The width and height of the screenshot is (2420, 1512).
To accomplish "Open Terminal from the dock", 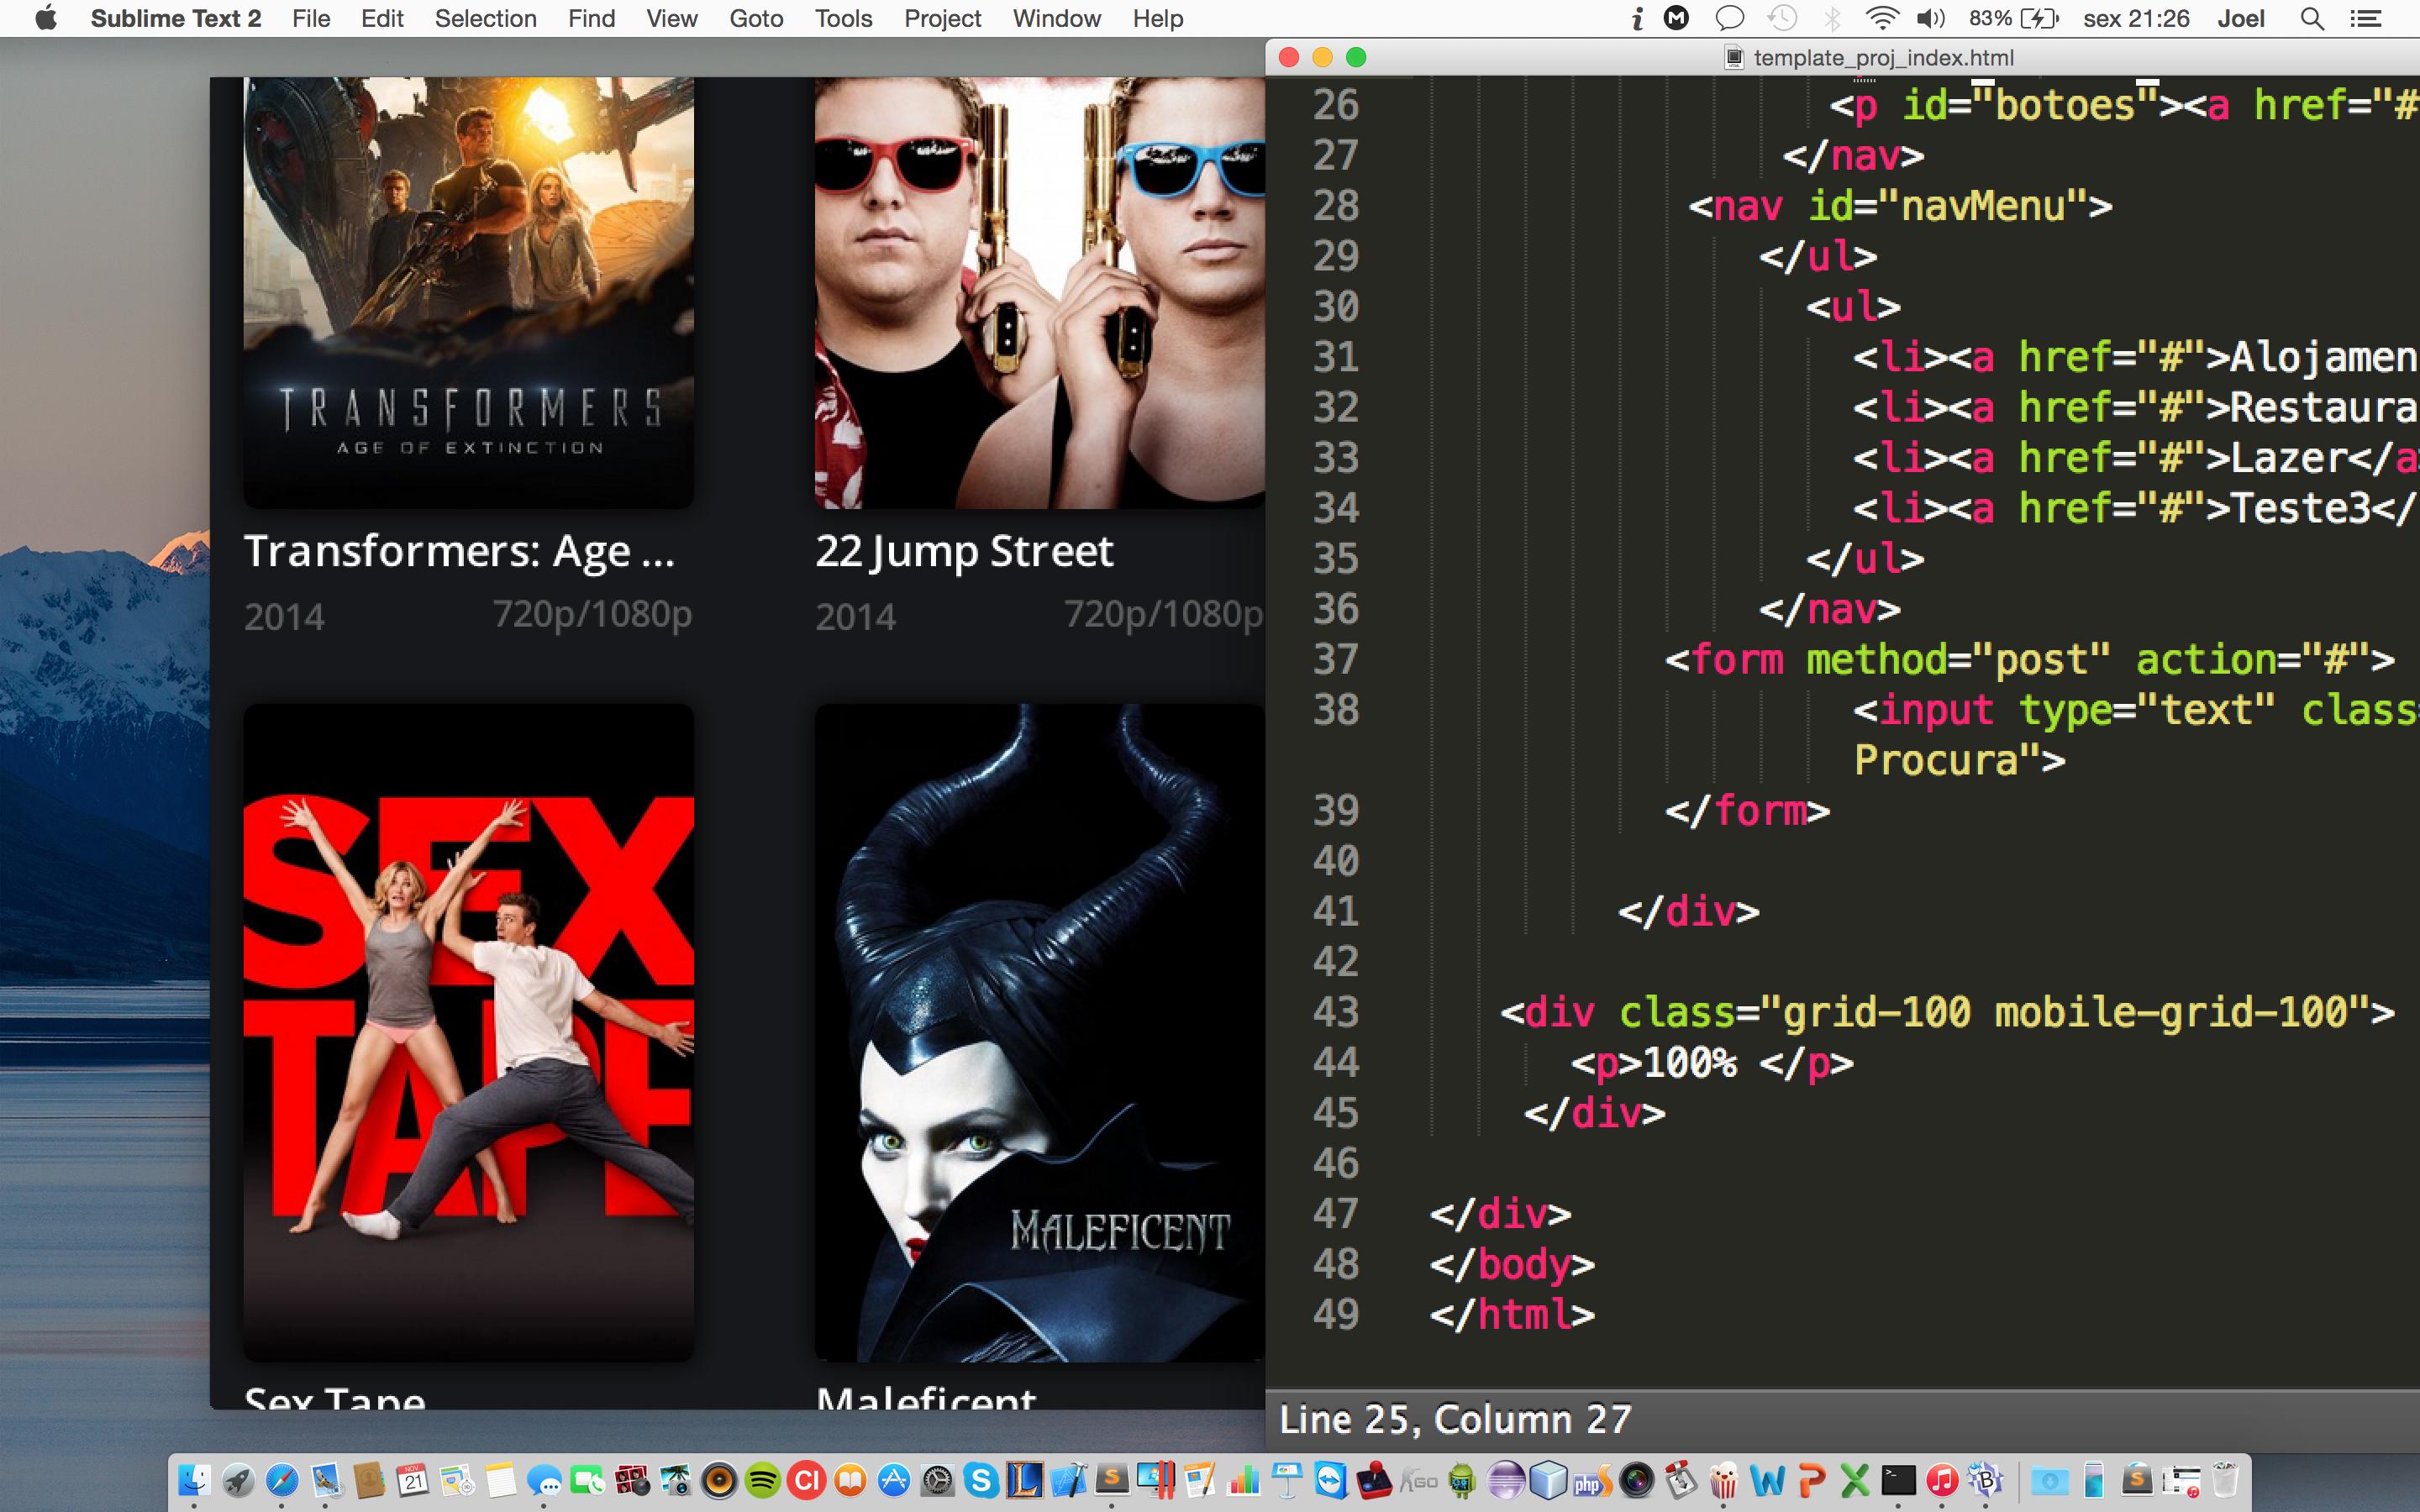I will pos(1898,1480).
